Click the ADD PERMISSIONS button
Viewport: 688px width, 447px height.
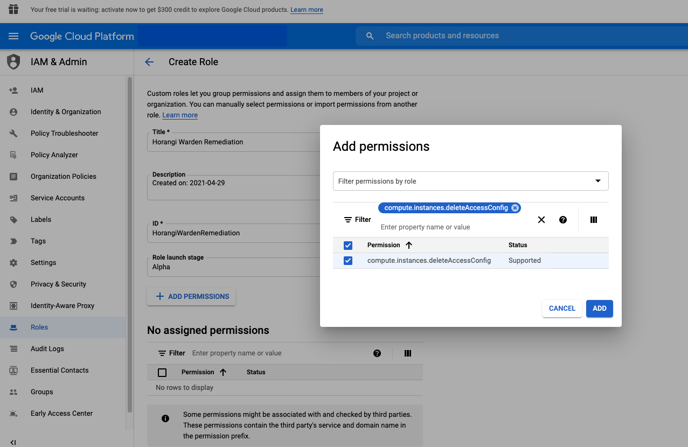tap(191, 297)
